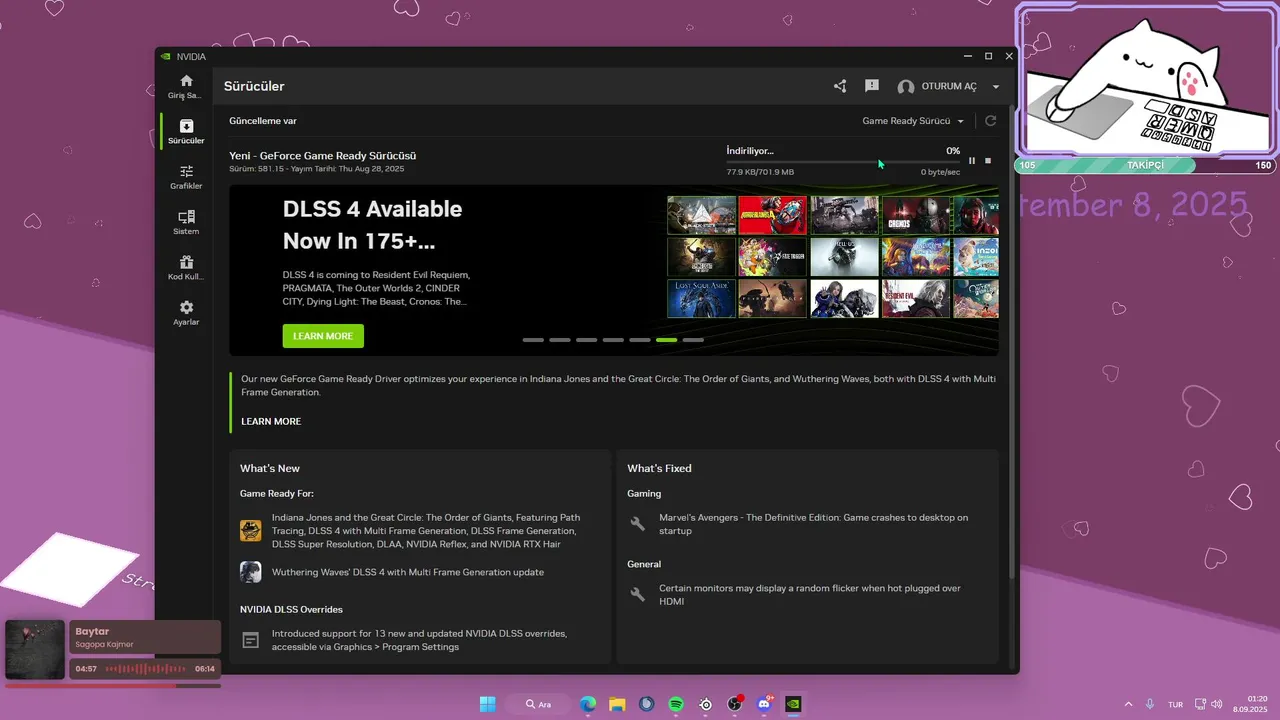The height and width of the screenshot is (720, 1280).
Task: Click 'Sagopa Kajmer' artist name
Action: tap(104, 644)
